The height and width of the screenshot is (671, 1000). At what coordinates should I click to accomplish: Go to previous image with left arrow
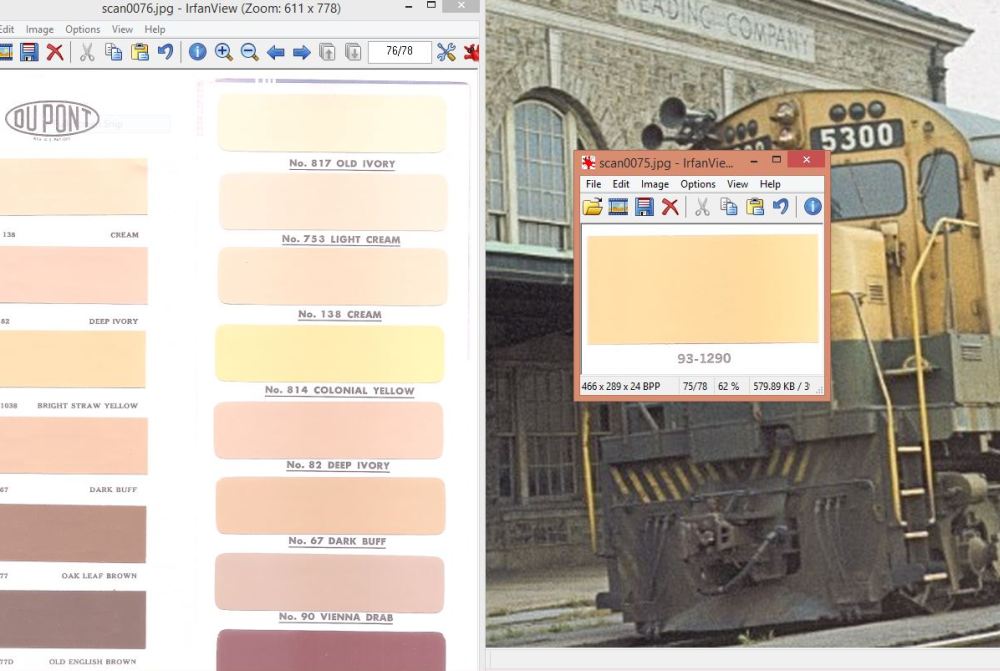pos(276,52)
